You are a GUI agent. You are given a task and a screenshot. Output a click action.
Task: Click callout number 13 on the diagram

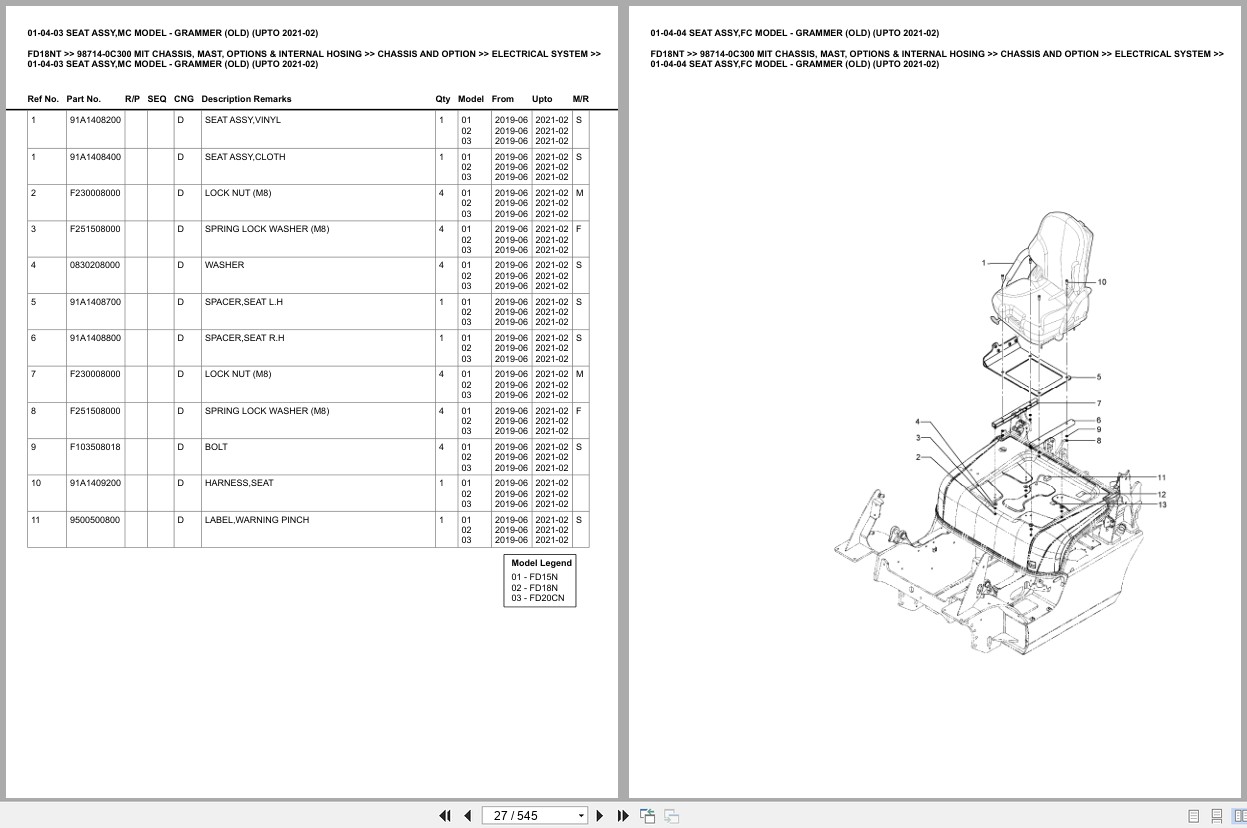pos(1162,504)
